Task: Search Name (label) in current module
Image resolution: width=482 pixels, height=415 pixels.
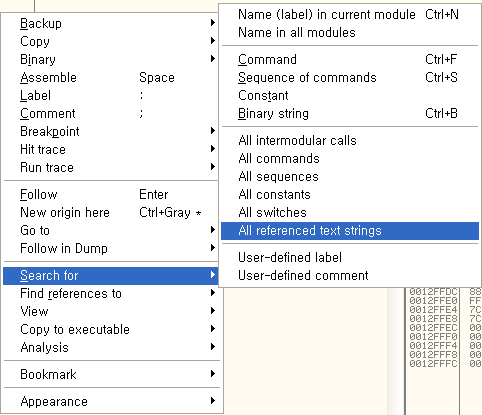Action: pos(350,14)
